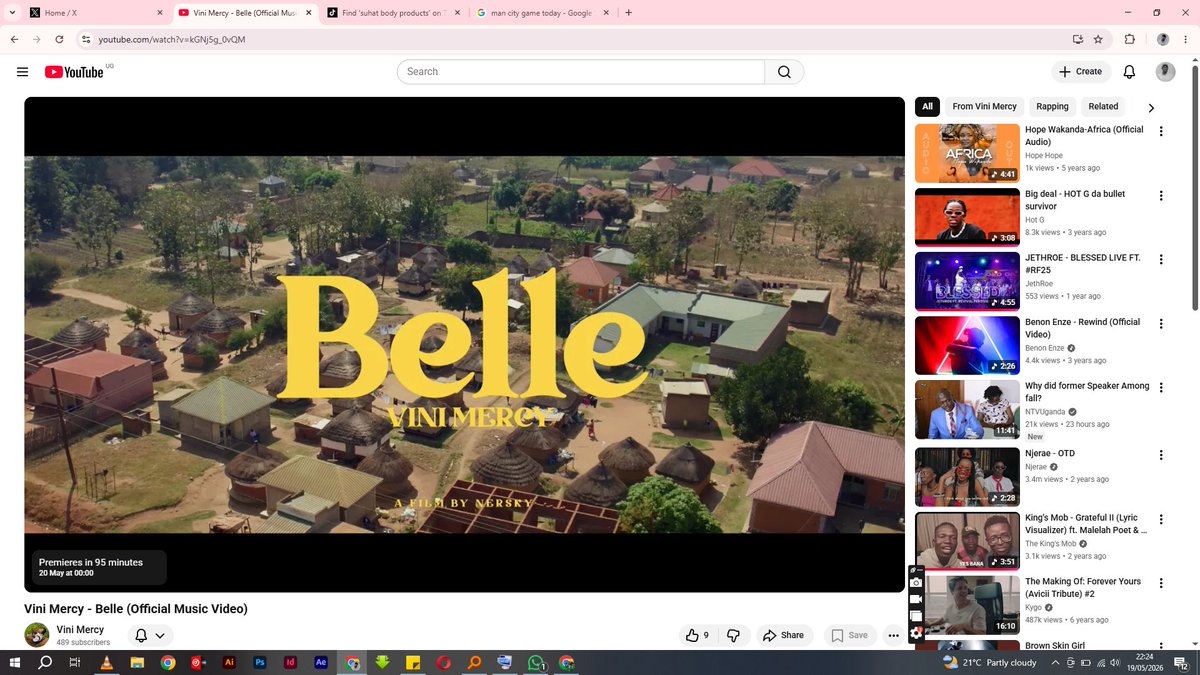The width and height of the screenshot is (1200, 675).
Task: Open options for Why did former Speaker video
Action: [x=1161, y=387]
